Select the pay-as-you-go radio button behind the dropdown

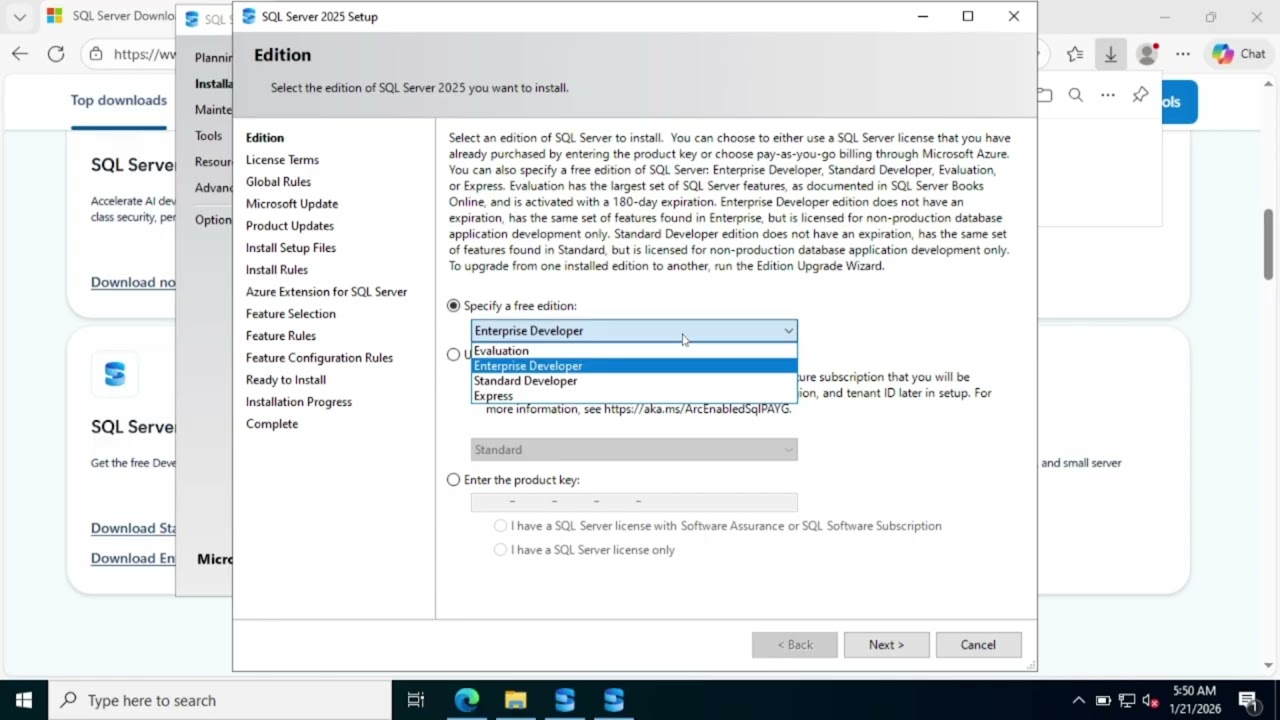coord(454,354)
